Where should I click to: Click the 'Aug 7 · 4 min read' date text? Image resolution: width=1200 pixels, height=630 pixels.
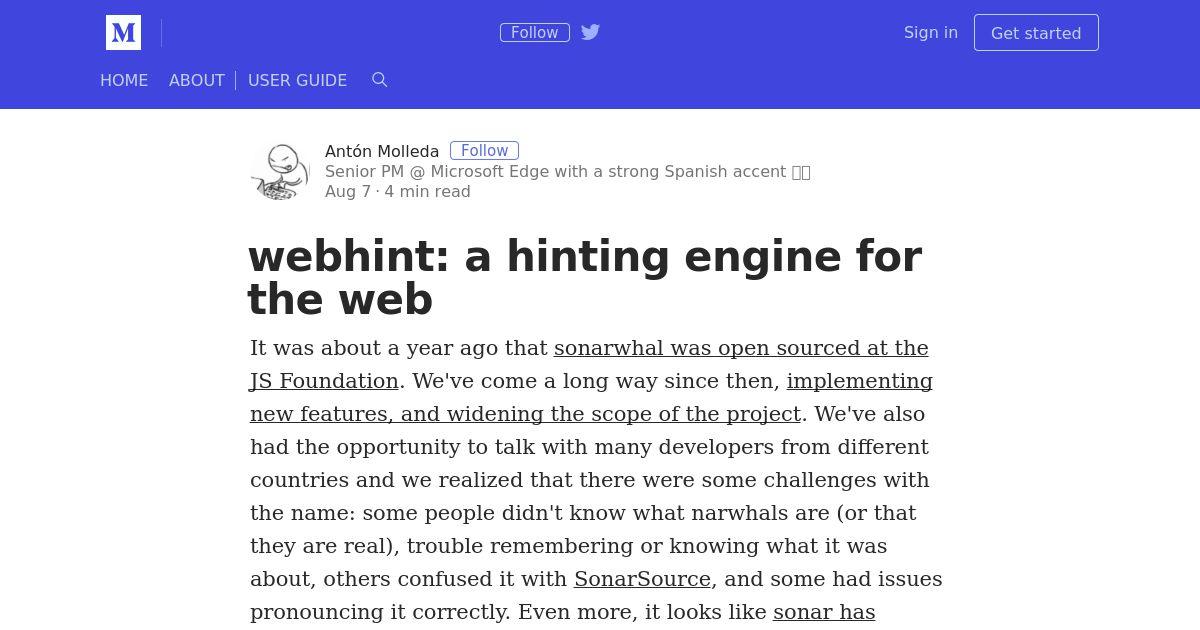coord(398,191)
